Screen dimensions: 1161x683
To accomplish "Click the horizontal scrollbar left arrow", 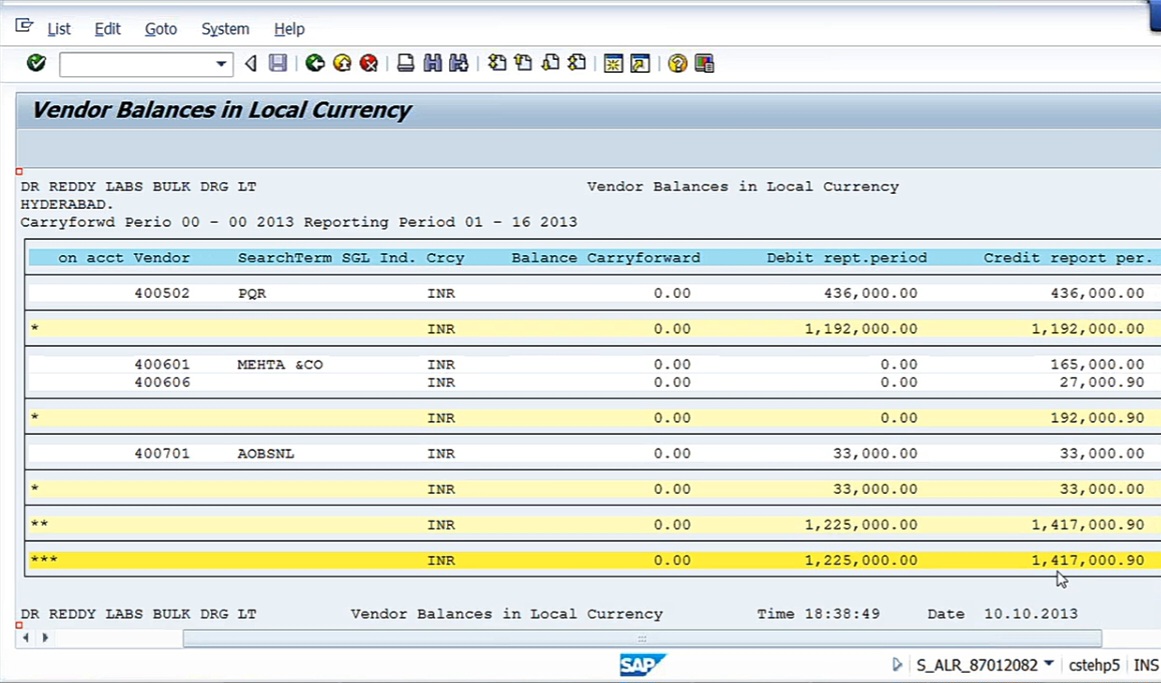I will 26,637.
